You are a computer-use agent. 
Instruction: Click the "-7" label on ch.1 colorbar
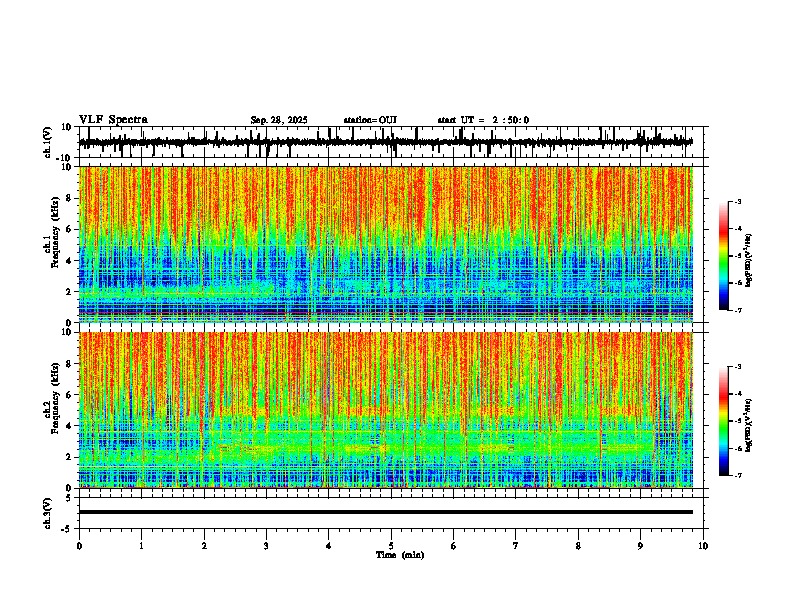738,310
